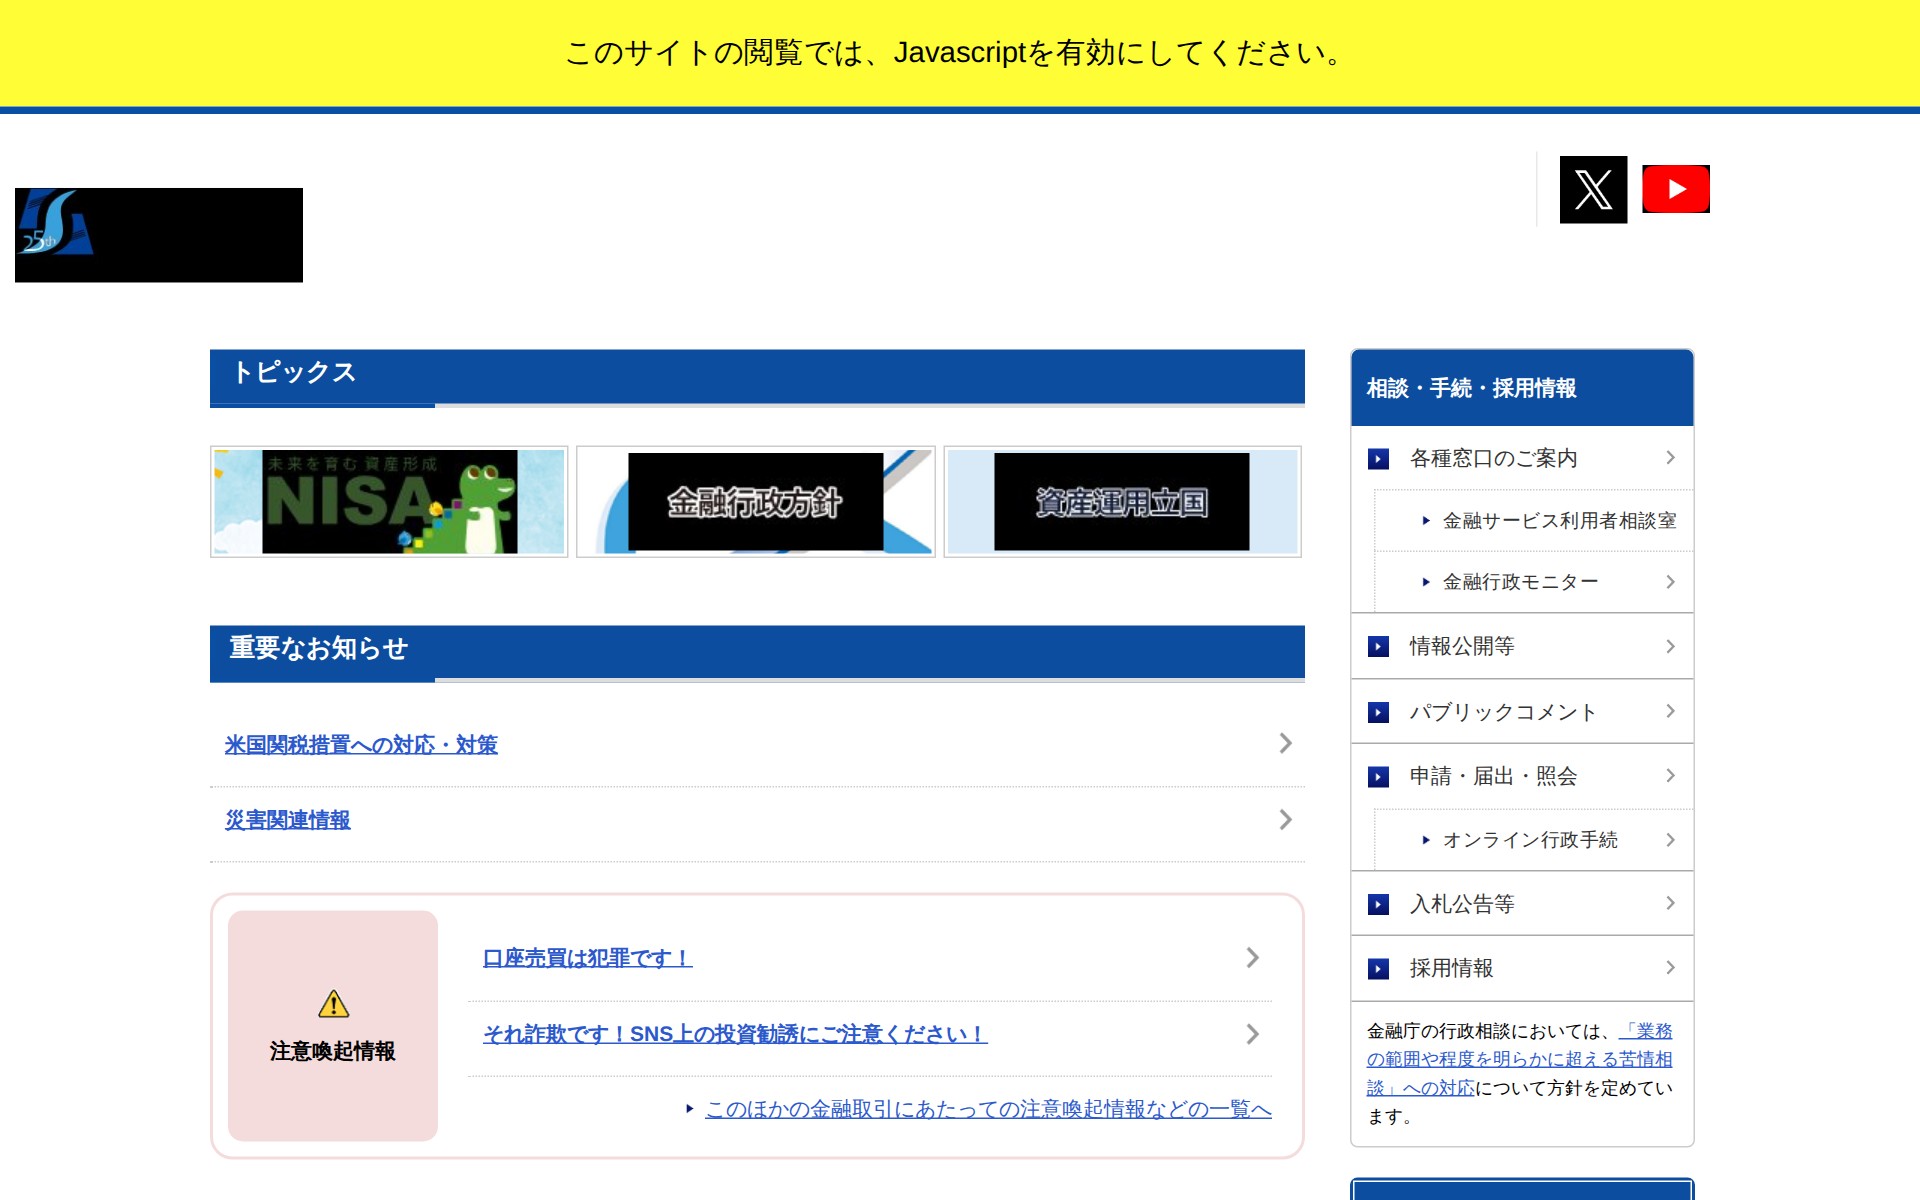Click chevron on 米国関税措置への対応・対策 row
Viewport: 1920px width, 1200px height.
tap(1285, 743)
